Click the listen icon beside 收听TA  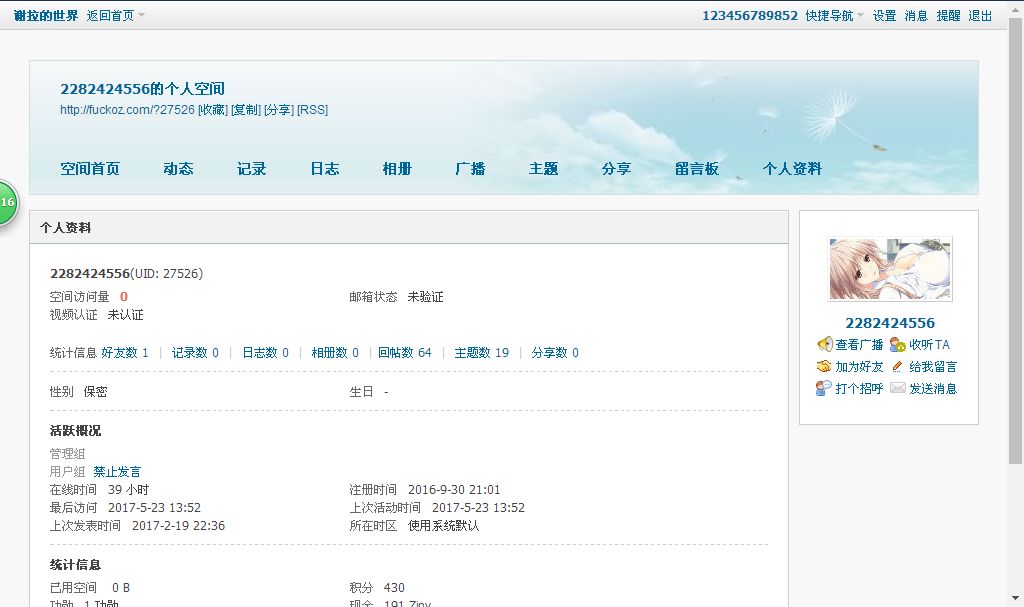click(898, 344)
